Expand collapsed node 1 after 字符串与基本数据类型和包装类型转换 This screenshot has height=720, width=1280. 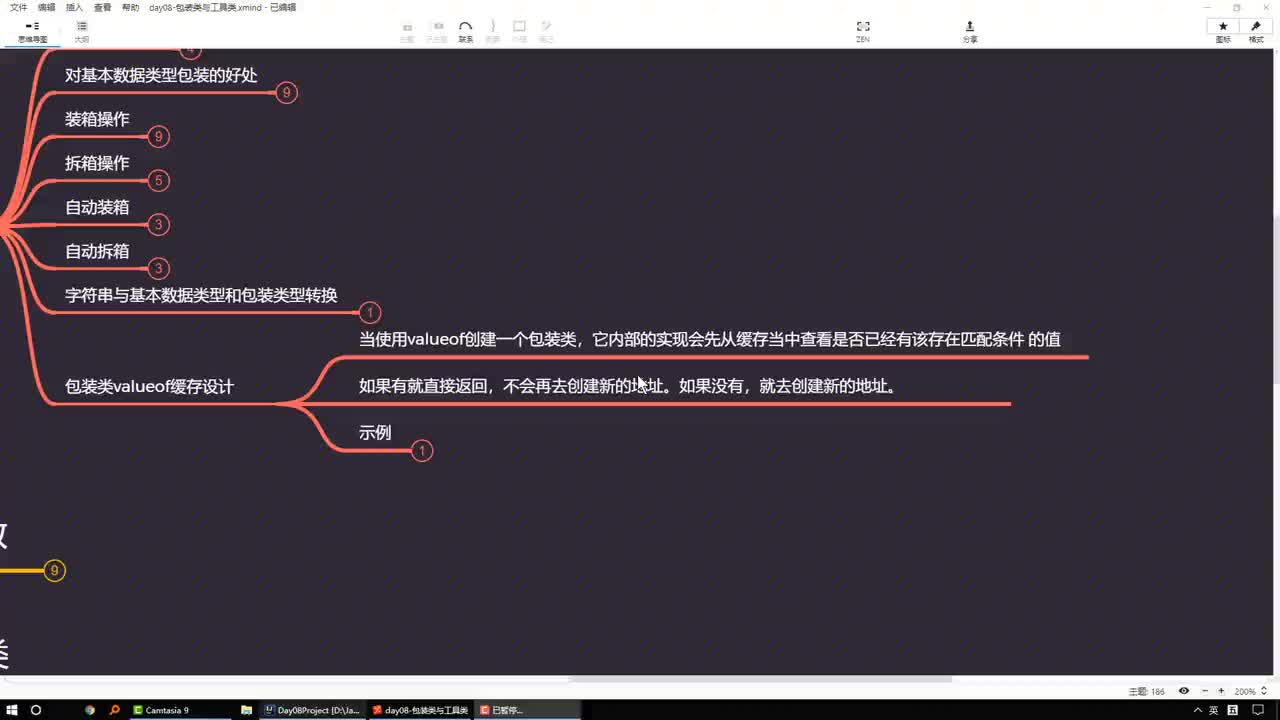tap(370, 313)
